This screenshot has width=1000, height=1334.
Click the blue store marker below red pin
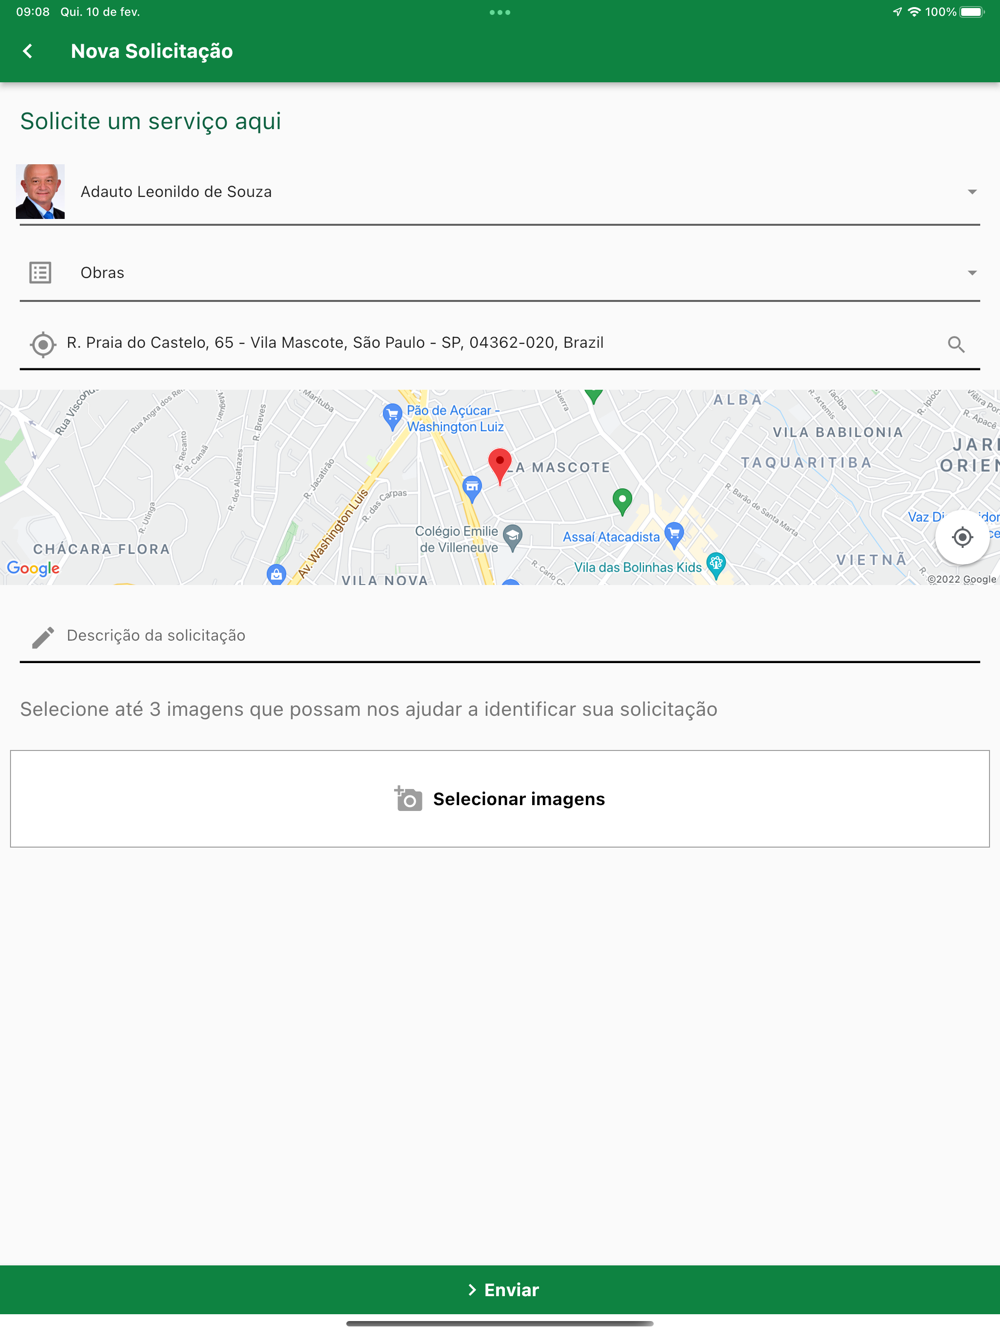[472, 489]
